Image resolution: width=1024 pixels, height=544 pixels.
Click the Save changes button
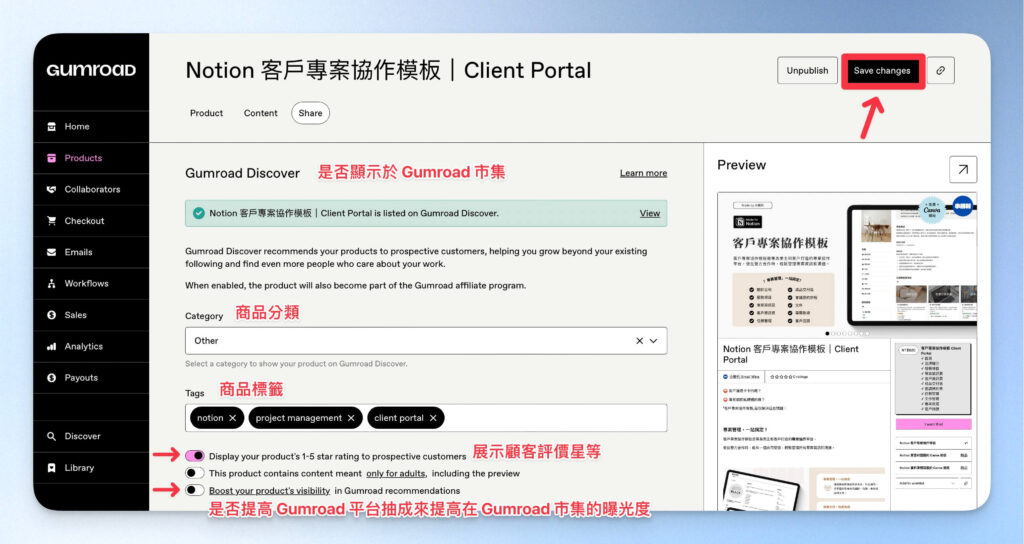click(x=882, y=71)
